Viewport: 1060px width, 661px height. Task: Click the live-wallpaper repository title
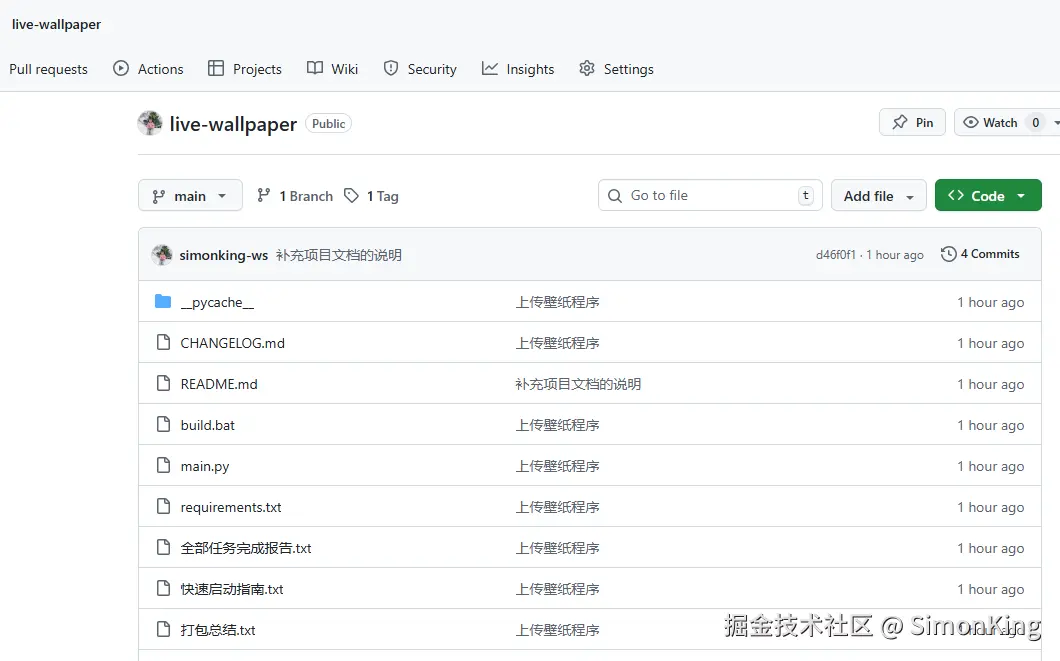click(233, 124)
